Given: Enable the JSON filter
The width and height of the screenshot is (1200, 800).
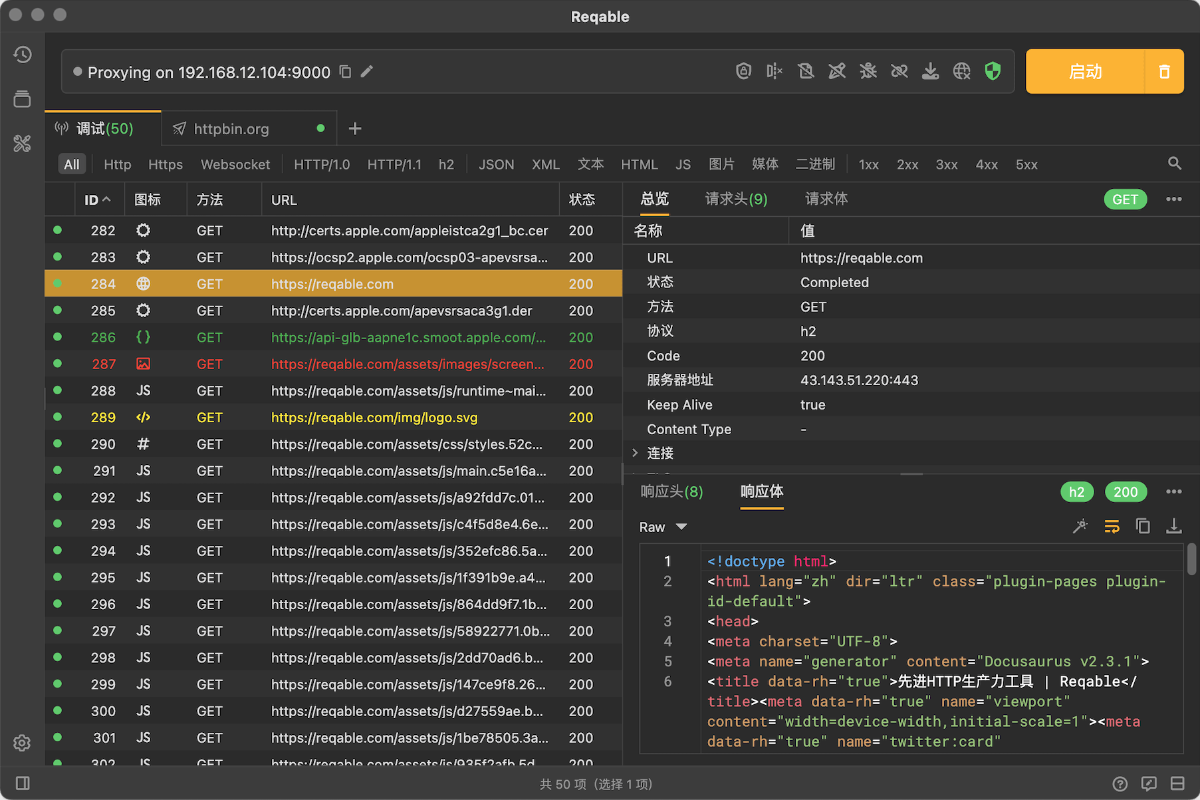Looking at the screenshot, I should [496, 164].
